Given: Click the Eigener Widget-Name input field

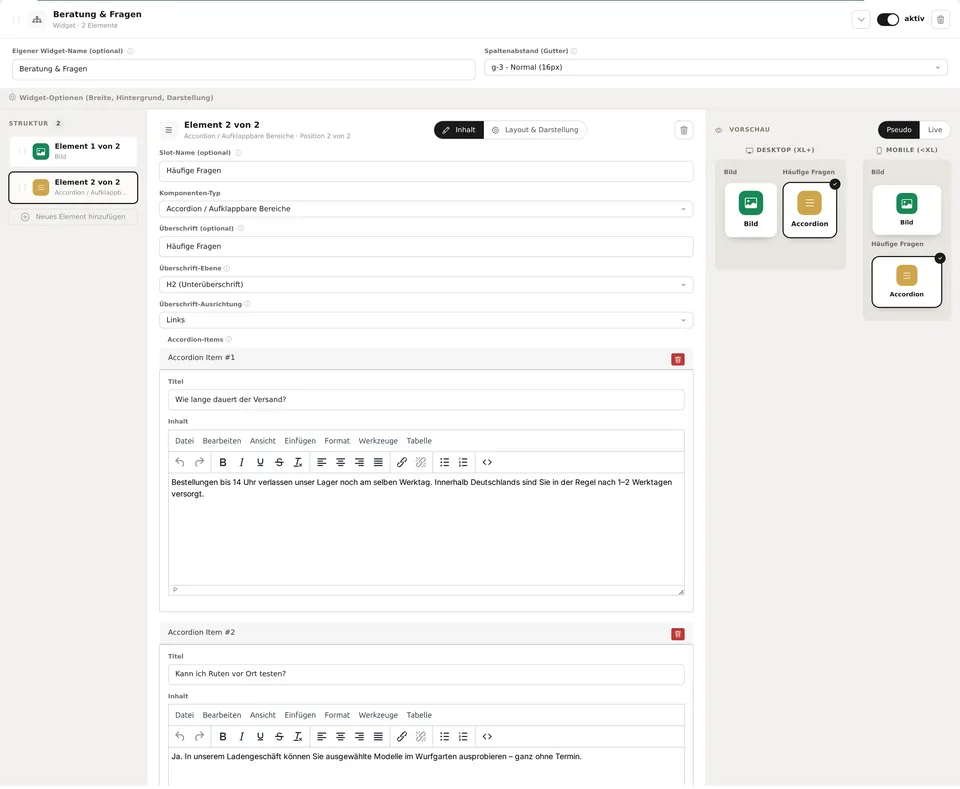Looking at the screenshot, I should tap(243, 69).
